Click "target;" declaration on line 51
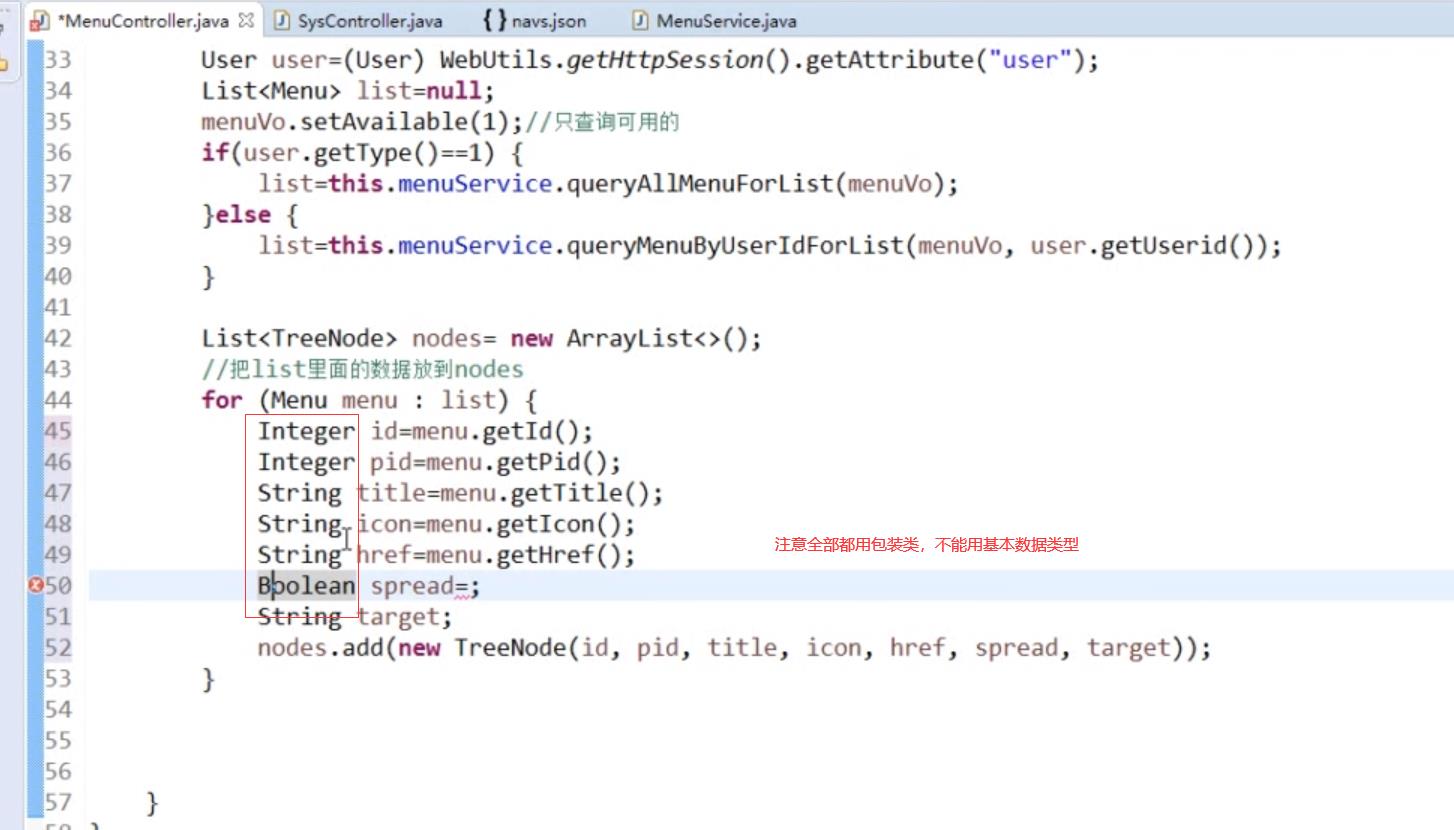1454x830 pixels. (405, 618)
